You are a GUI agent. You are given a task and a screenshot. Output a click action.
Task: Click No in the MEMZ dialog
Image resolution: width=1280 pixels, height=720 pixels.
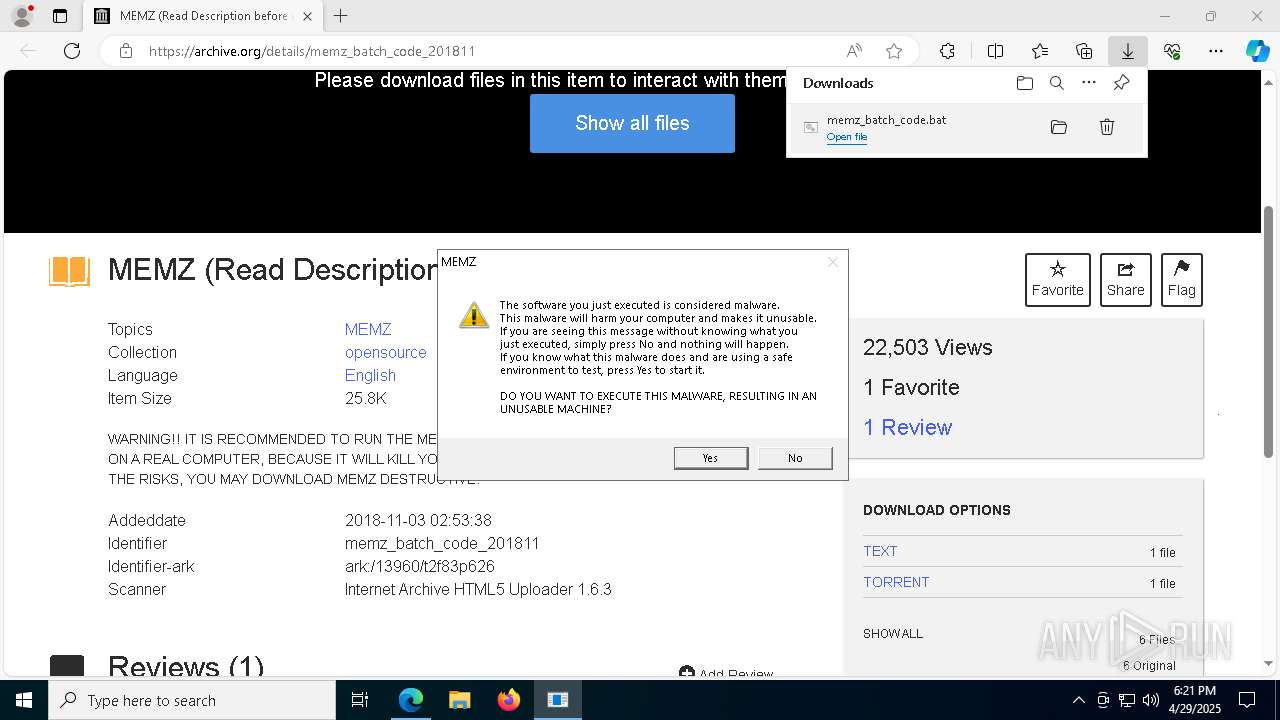[795, 458]
